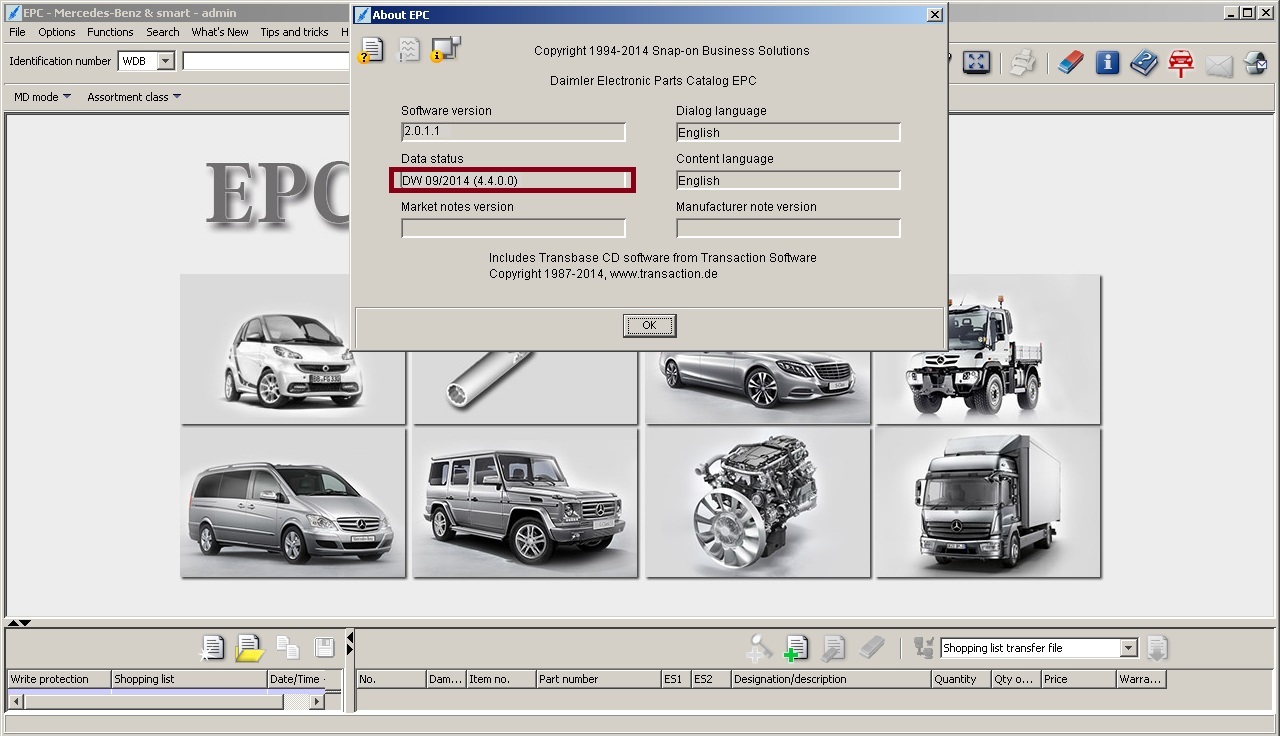
Task: Open the help book with question mark
Action: click(x=1144, y=63)
